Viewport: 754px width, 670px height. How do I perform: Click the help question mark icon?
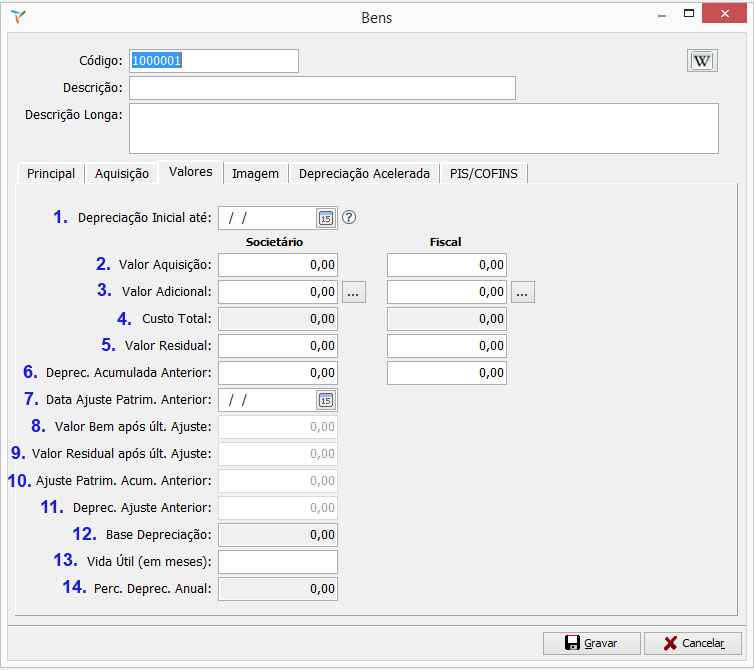pos(349,217)
